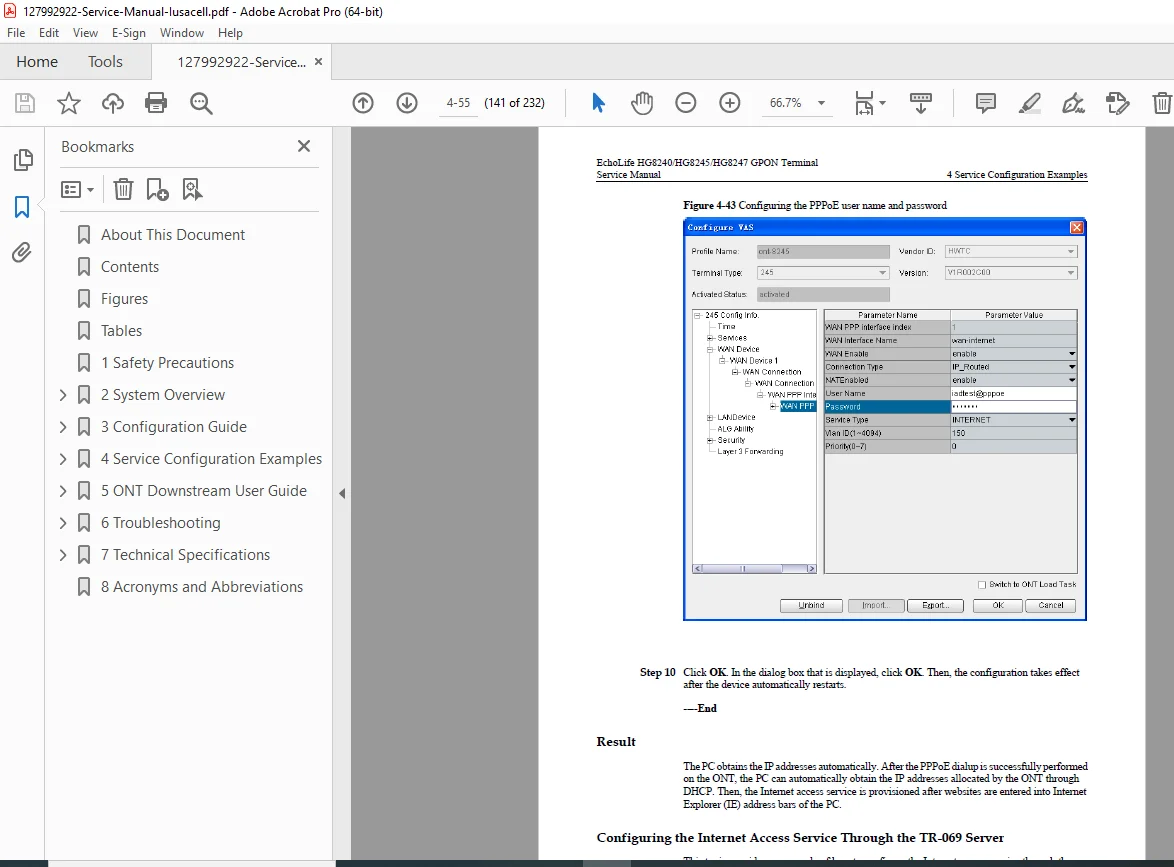Viewport: 1174px width, 867px height.
Task: Expand 5 ONT Downstream User Guide
Action: pyautogui.click(x=63, y=491)
